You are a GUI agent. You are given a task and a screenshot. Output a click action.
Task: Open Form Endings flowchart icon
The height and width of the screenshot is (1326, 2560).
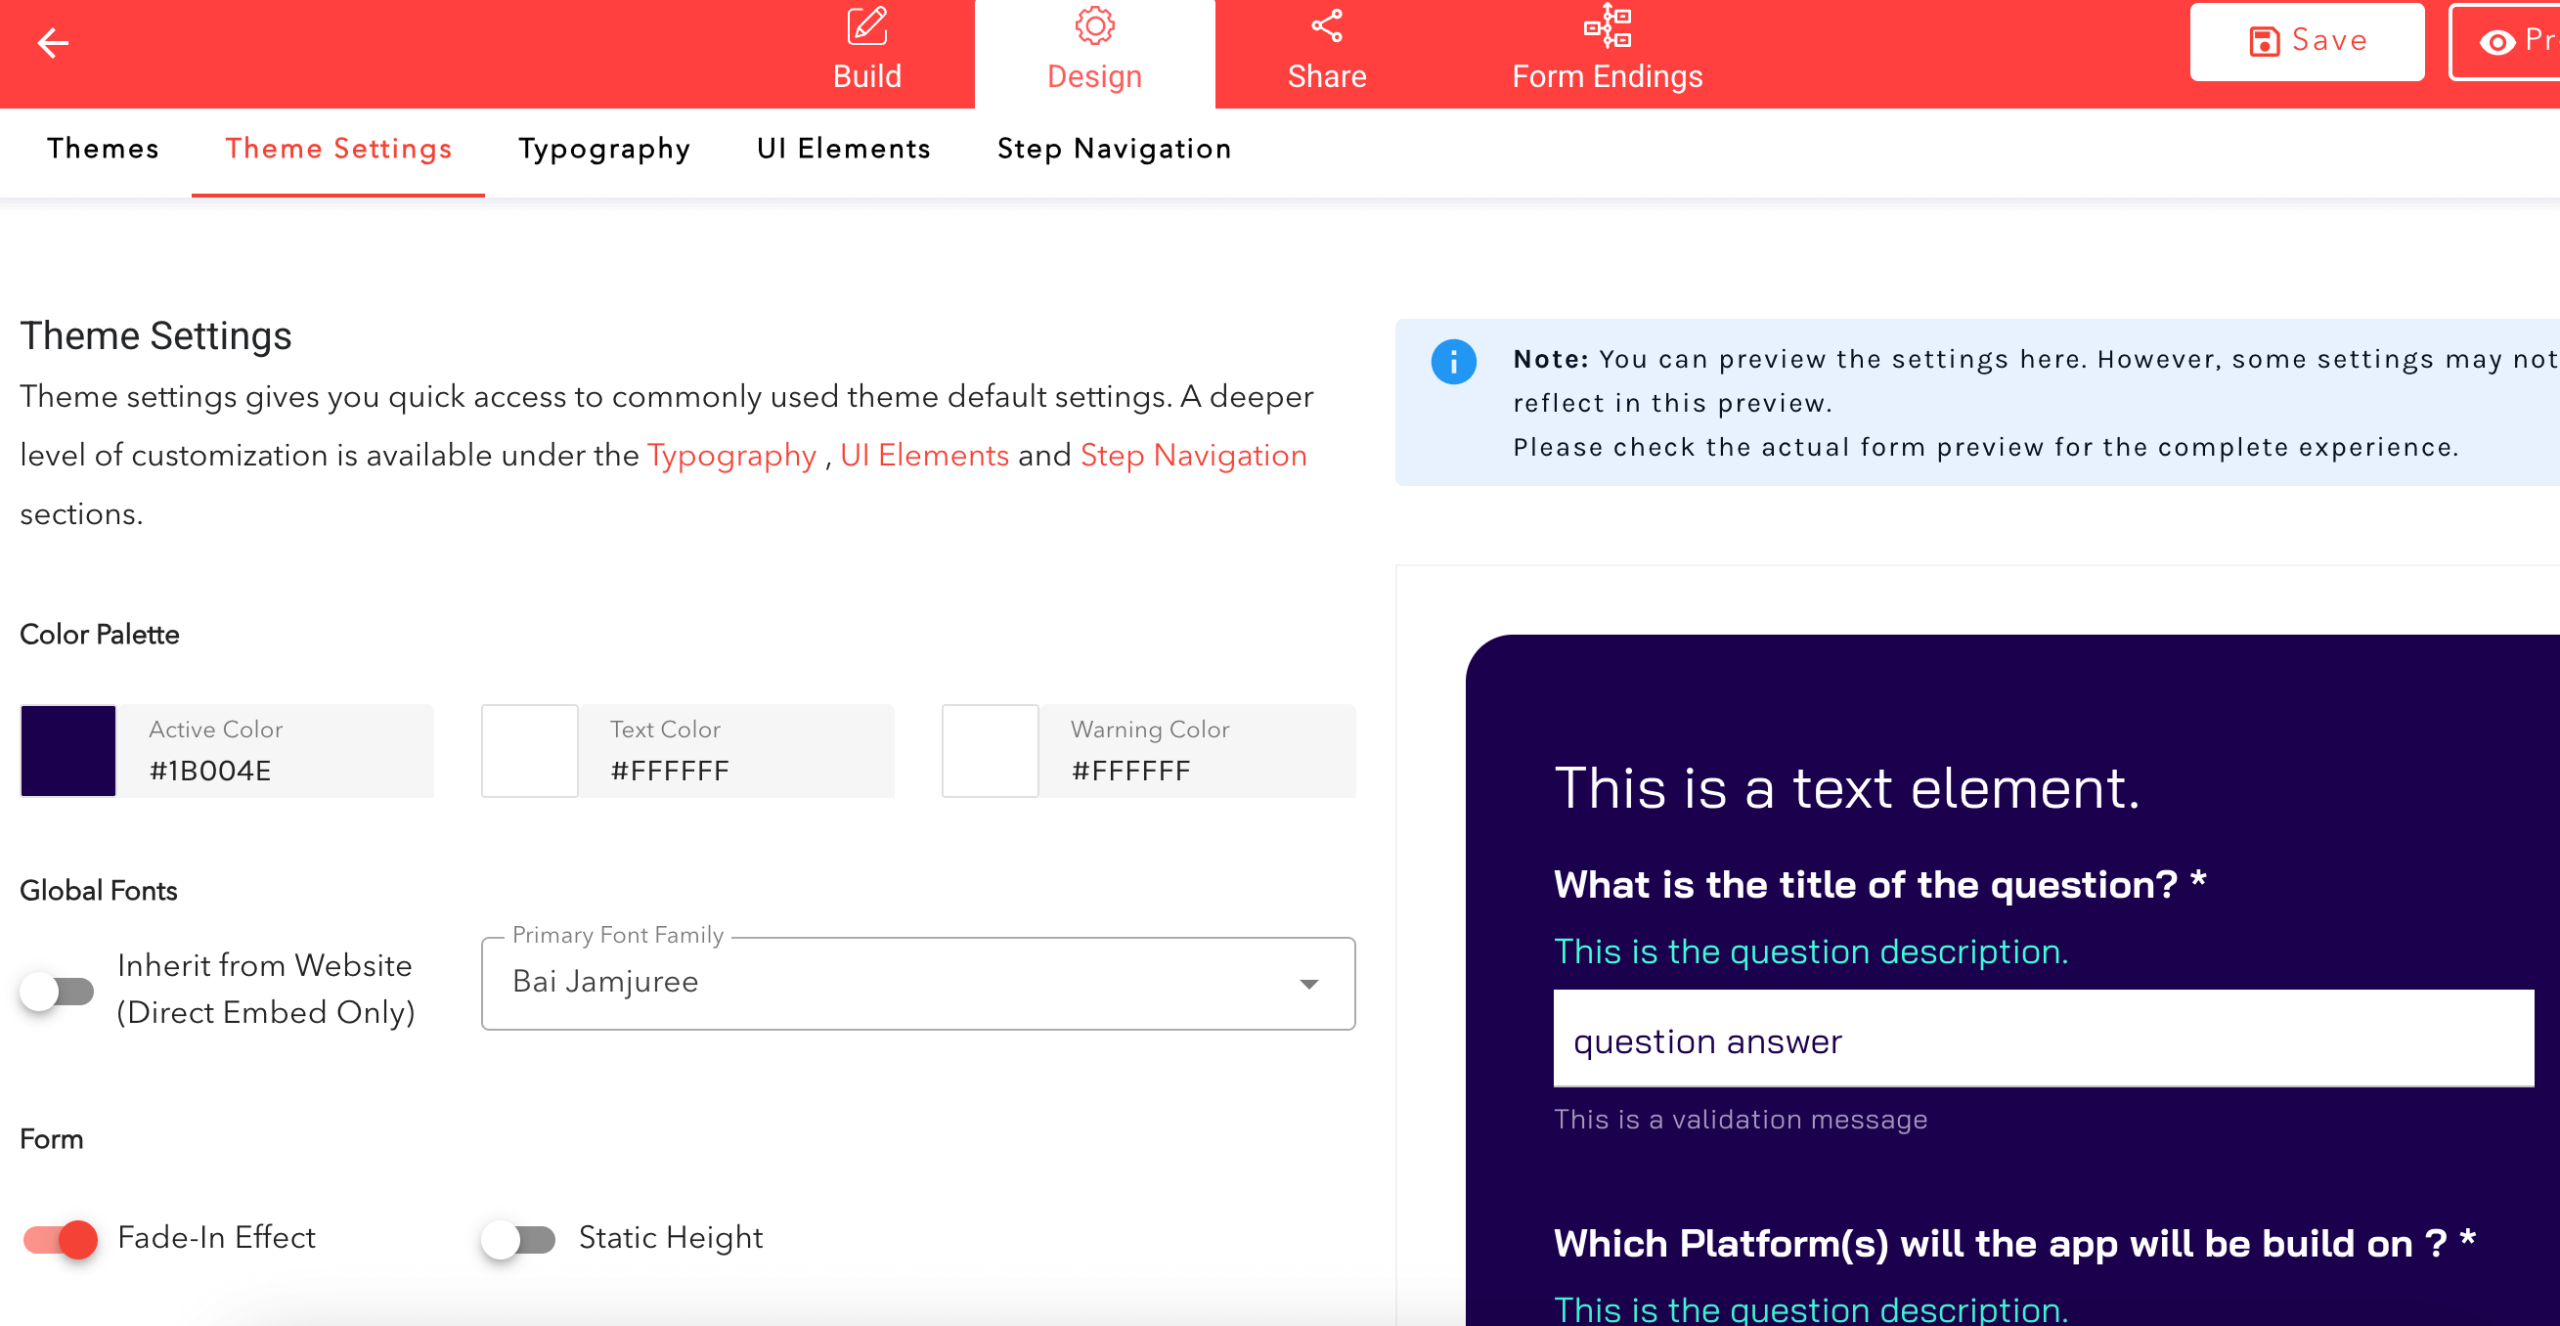(1606, 27)
